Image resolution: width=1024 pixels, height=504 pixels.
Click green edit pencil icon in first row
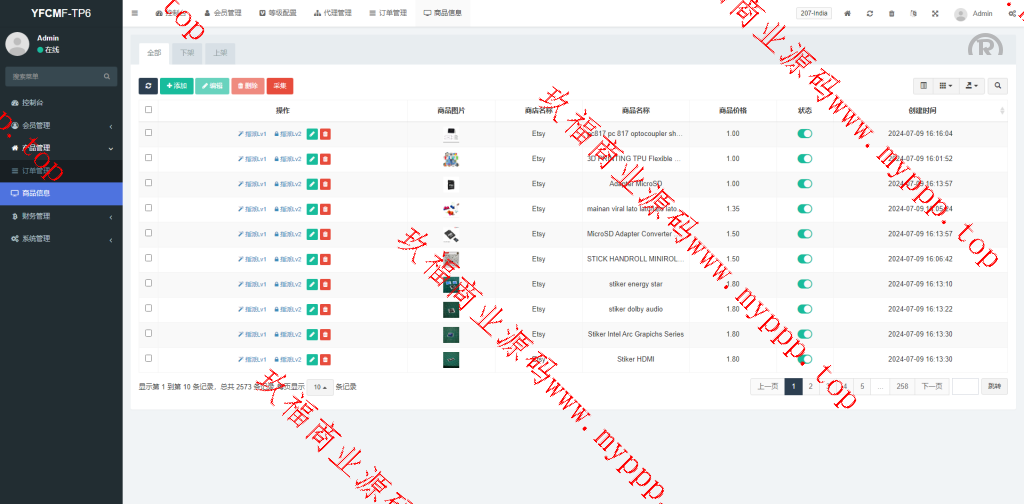[312, 133]
